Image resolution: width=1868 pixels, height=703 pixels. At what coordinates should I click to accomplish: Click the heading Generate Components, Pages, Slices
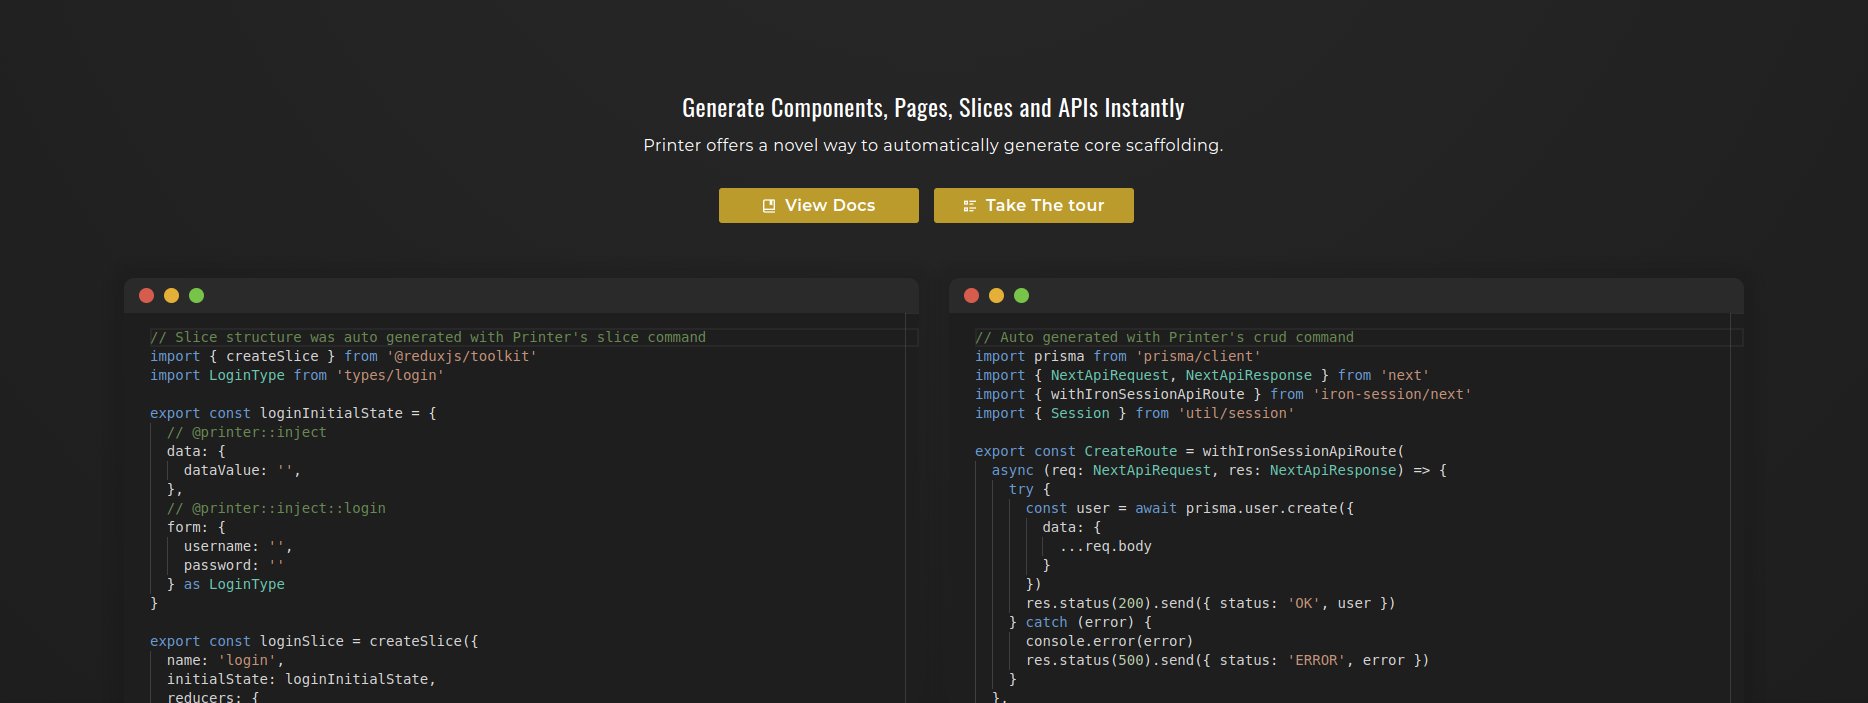pyautogui.click(x=933, y=108)
